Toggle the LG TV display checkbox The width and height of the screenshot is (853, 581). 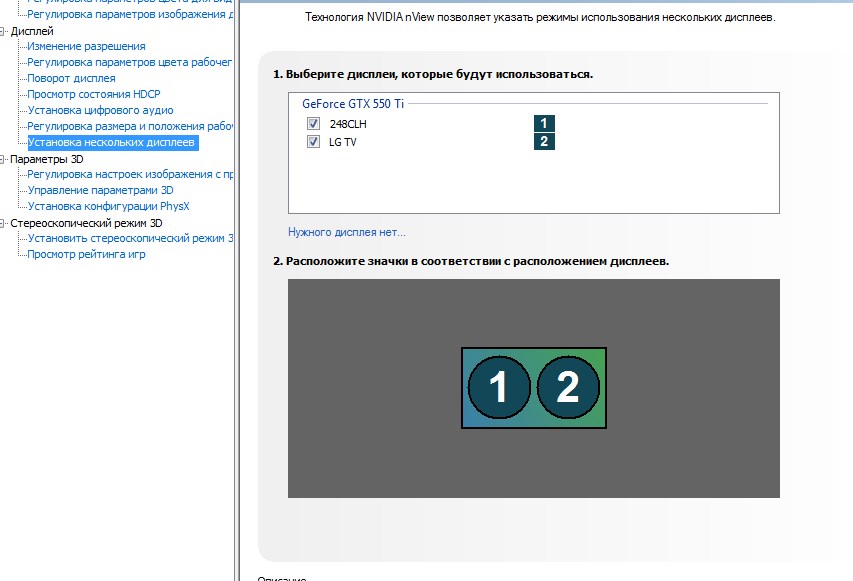(314, 142)
